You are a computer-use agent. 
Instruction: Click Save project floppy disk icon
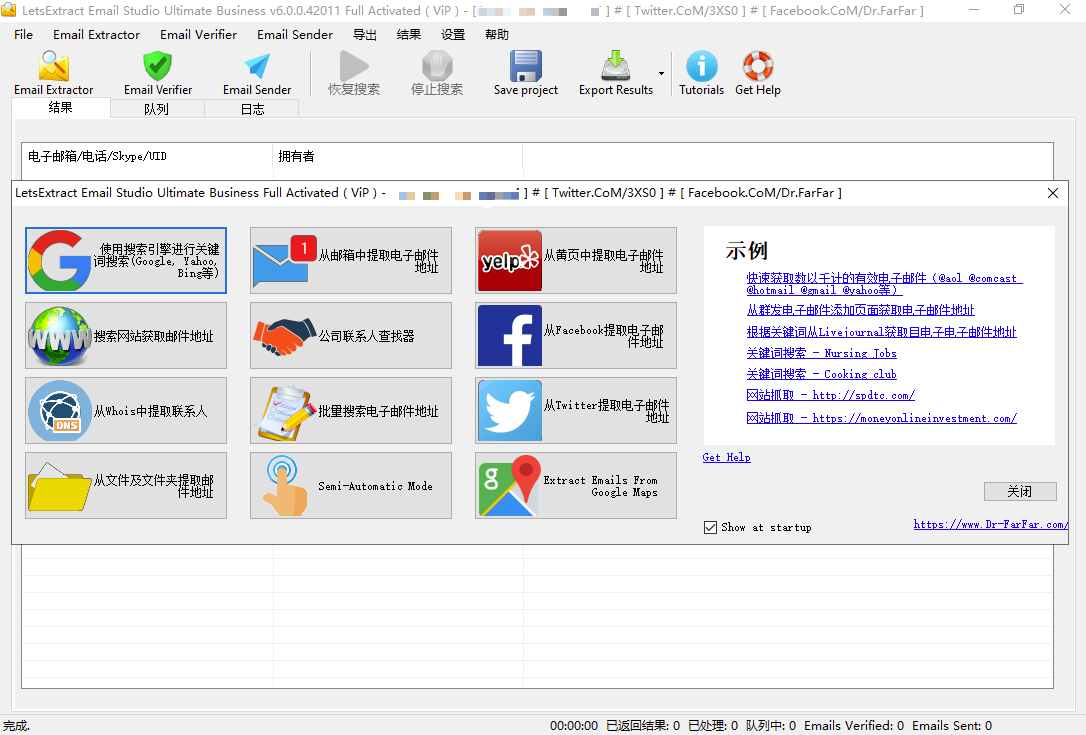click(x=526, y=73)
